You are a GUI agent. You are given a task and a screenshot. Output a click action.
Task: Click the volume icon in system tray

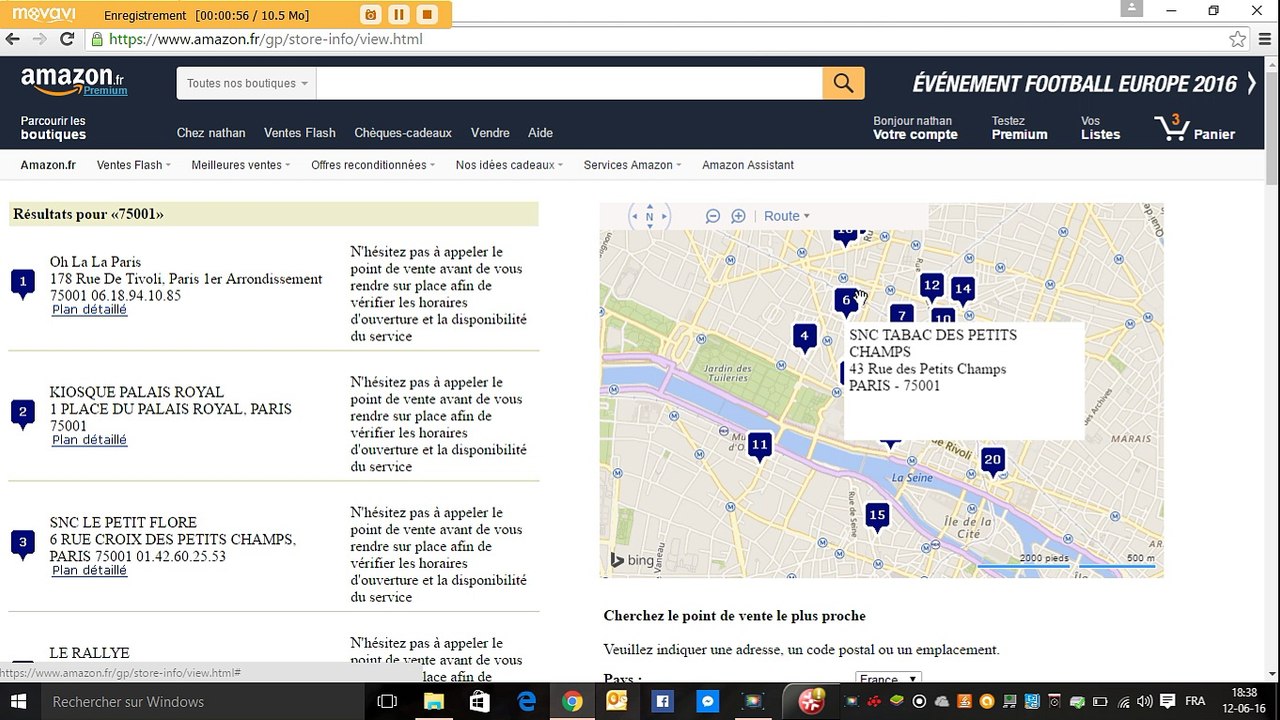click(x=1145, y=702)
